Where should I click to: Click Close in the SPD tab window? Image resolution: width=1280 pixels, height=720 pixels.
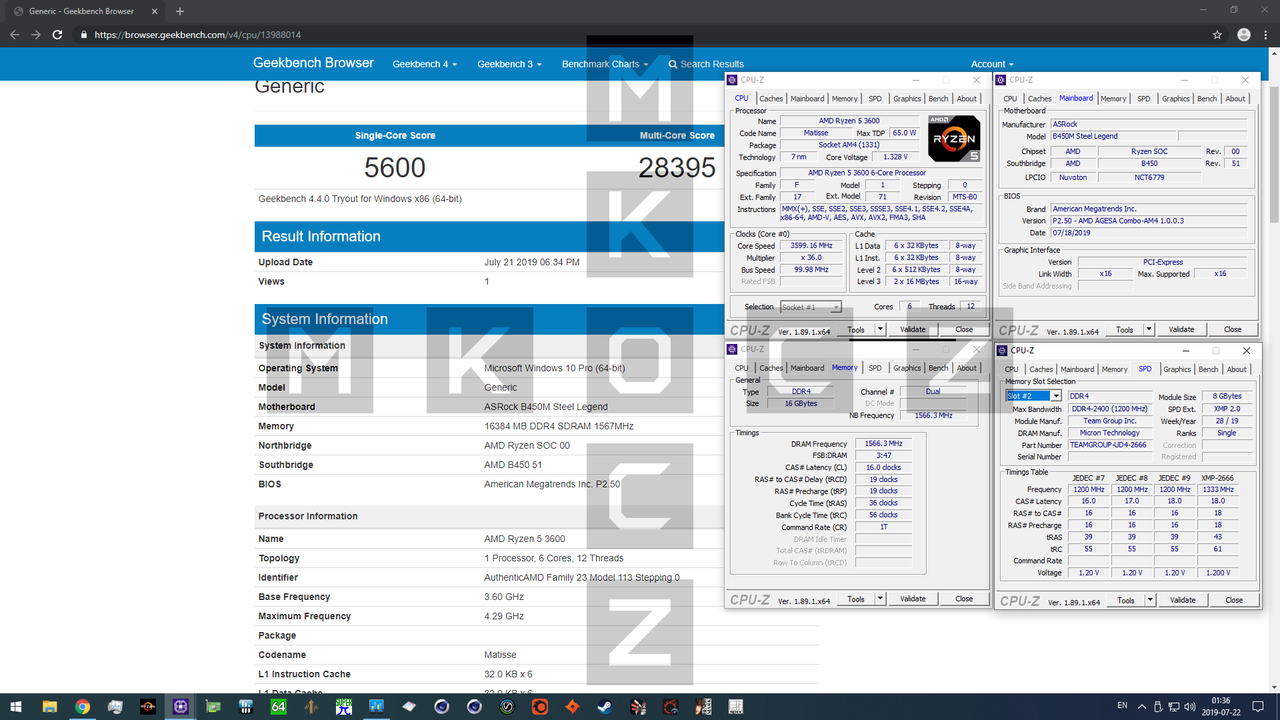pos(1234,600)
